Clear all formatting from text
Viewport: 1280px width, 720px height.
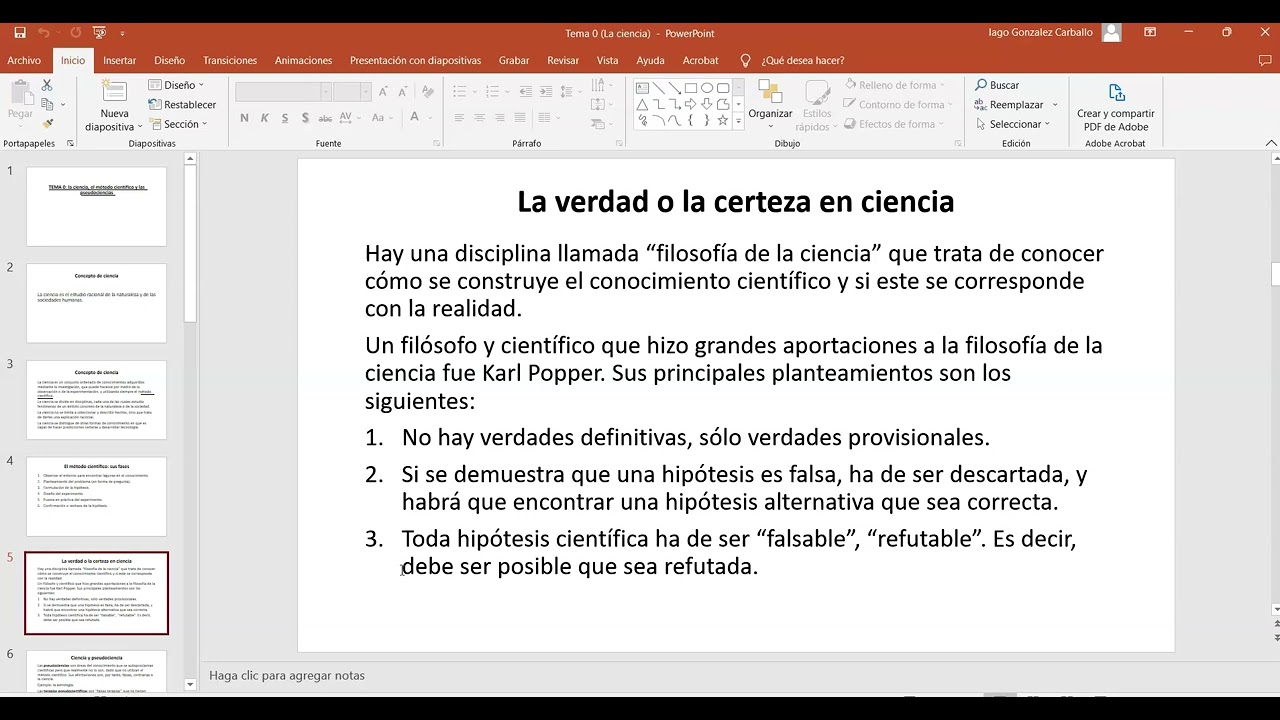[428, 92]
